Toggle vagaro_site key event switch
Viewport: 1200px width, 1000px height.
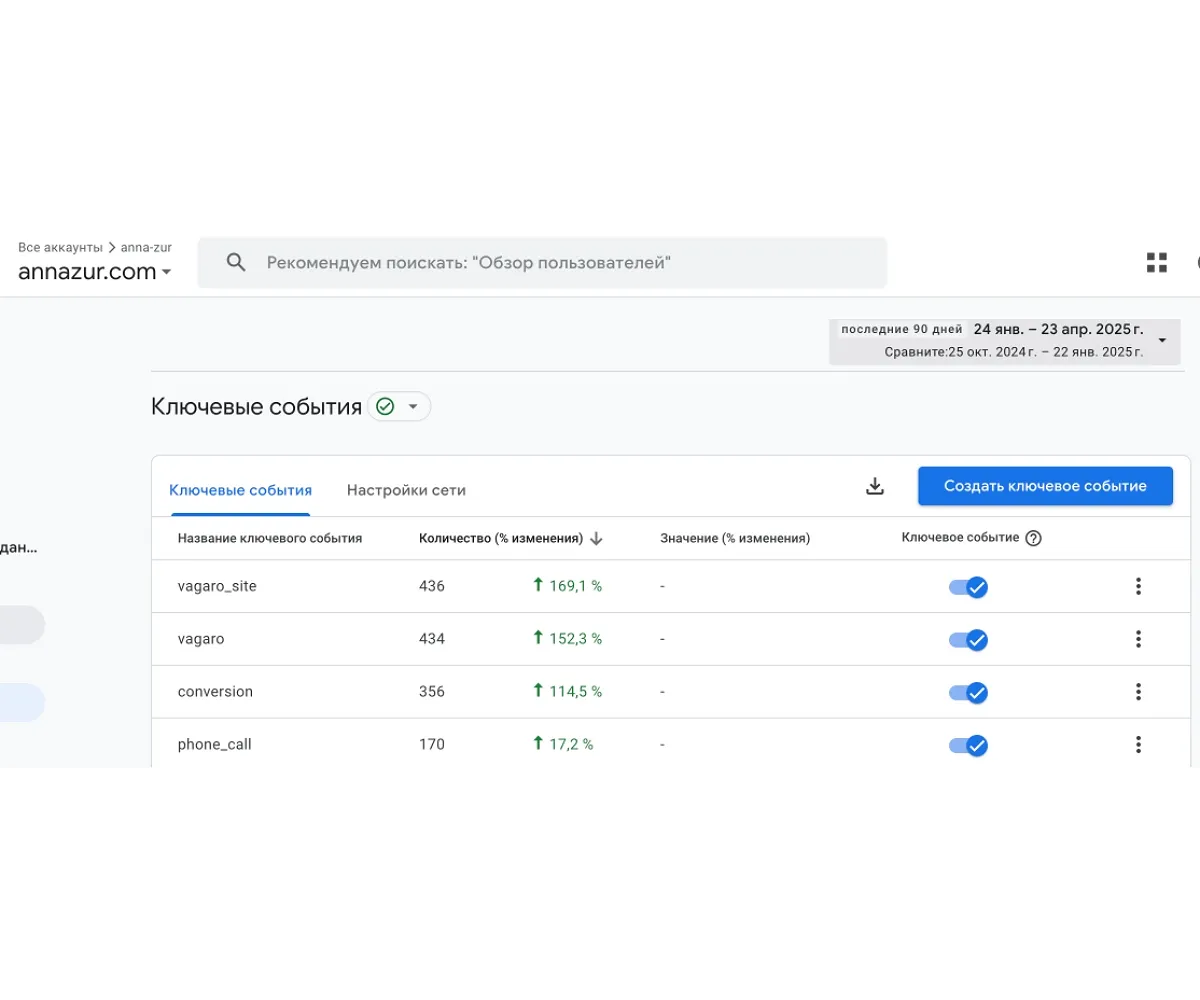[968, 587]
